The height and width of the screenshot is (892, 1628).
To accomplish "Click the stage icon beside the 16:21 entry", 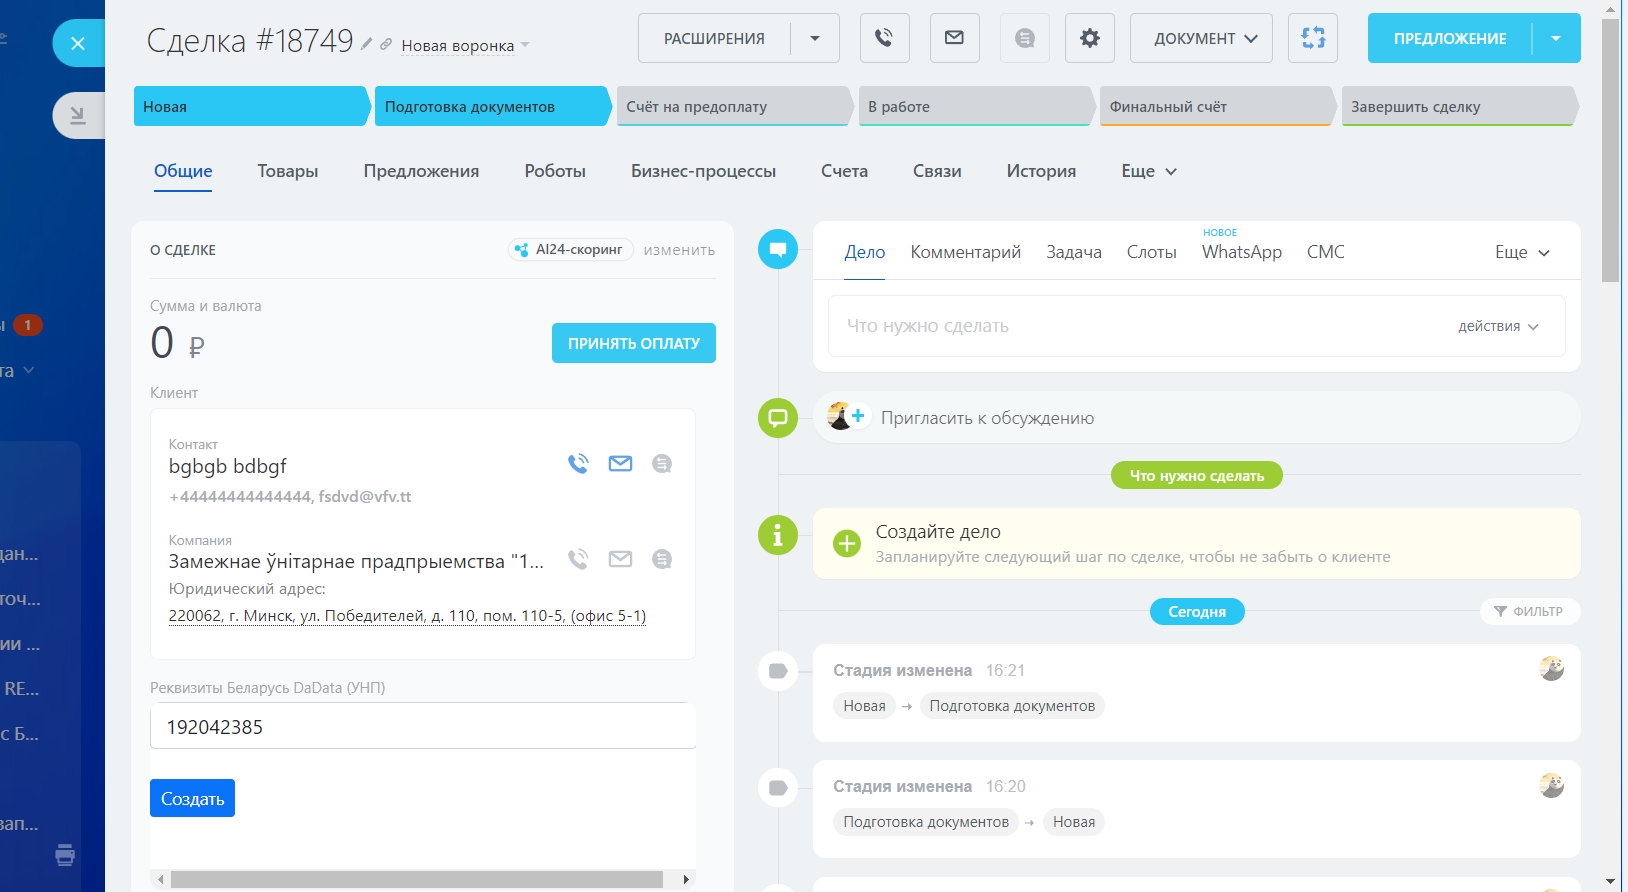I will [778, 671].
